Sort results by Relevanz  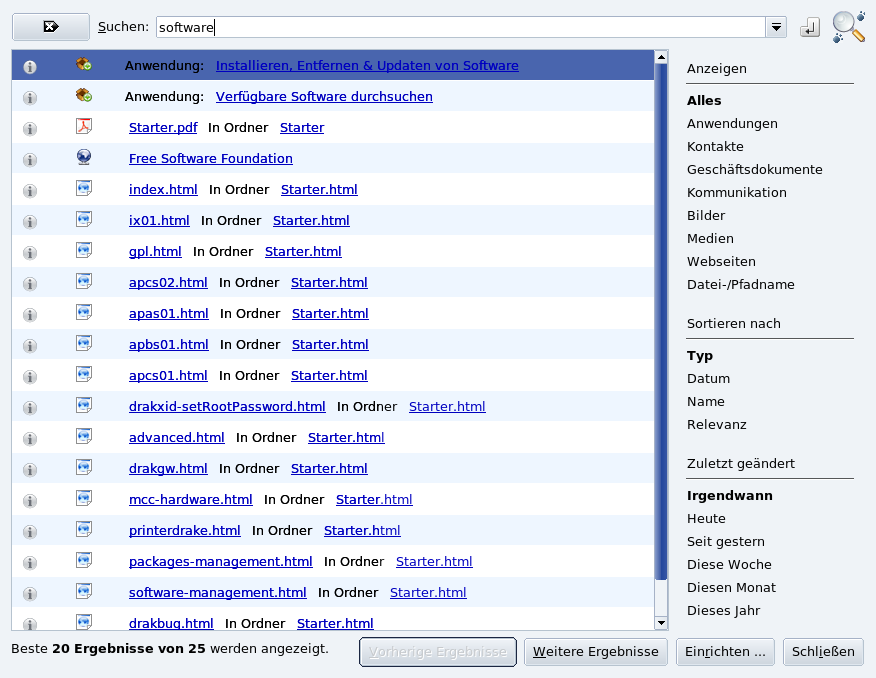click(x=716, y=425)
